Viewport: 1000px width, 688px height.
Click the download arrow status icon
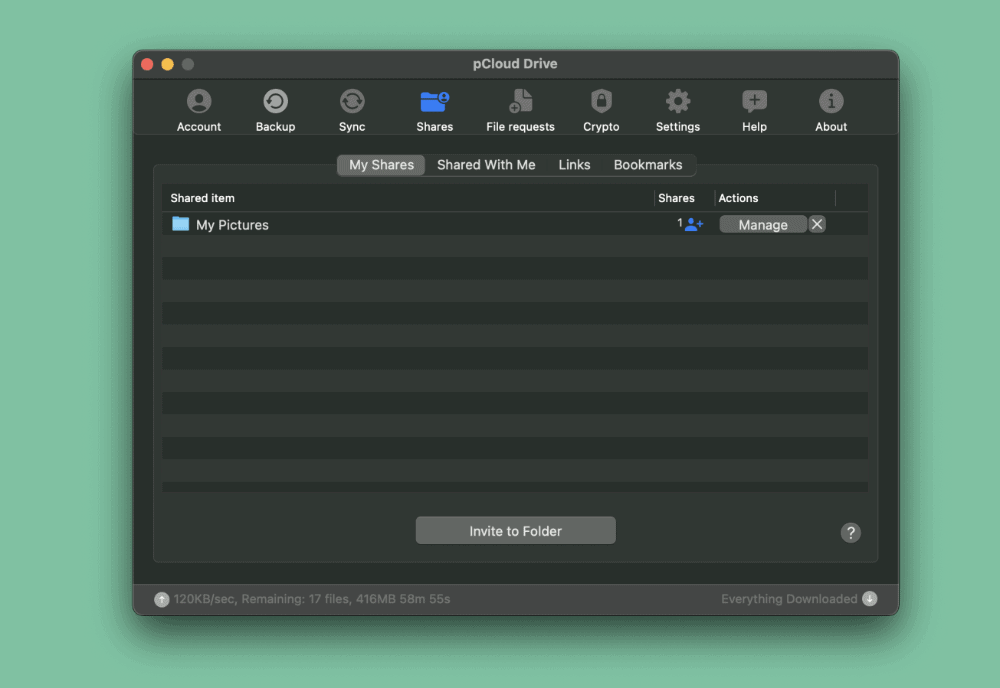coord(869,598)
